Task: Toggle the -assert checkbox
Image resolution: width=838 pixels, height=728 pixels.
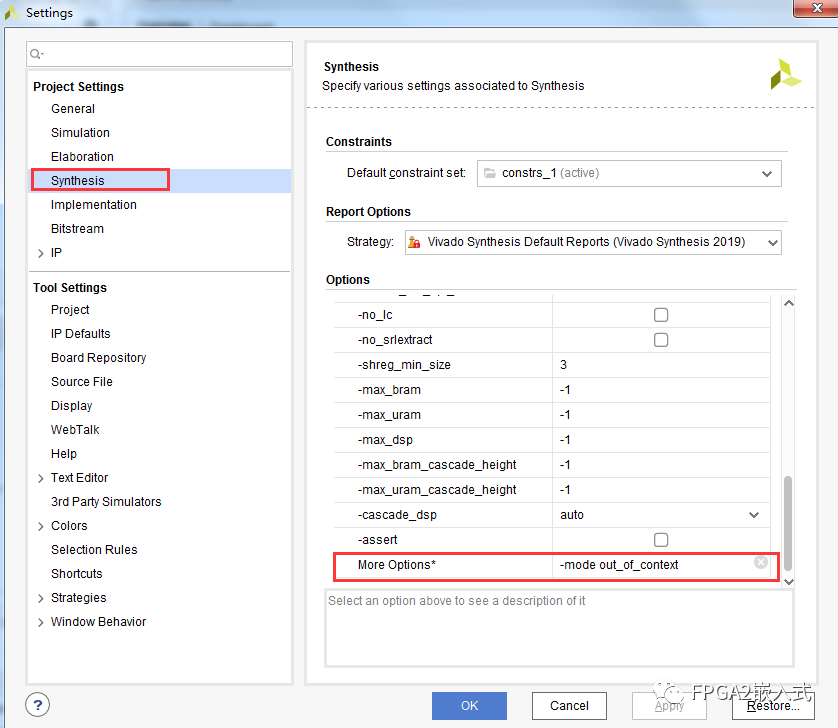Action: (661, 540)
